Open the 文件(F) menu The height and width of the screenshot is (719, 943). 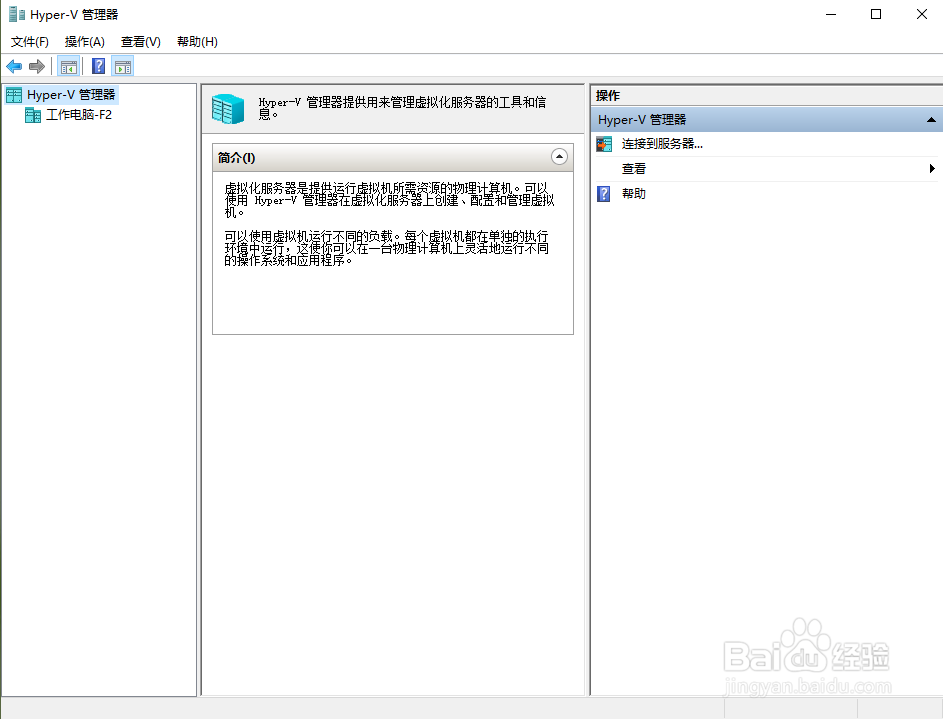(29, 42)
